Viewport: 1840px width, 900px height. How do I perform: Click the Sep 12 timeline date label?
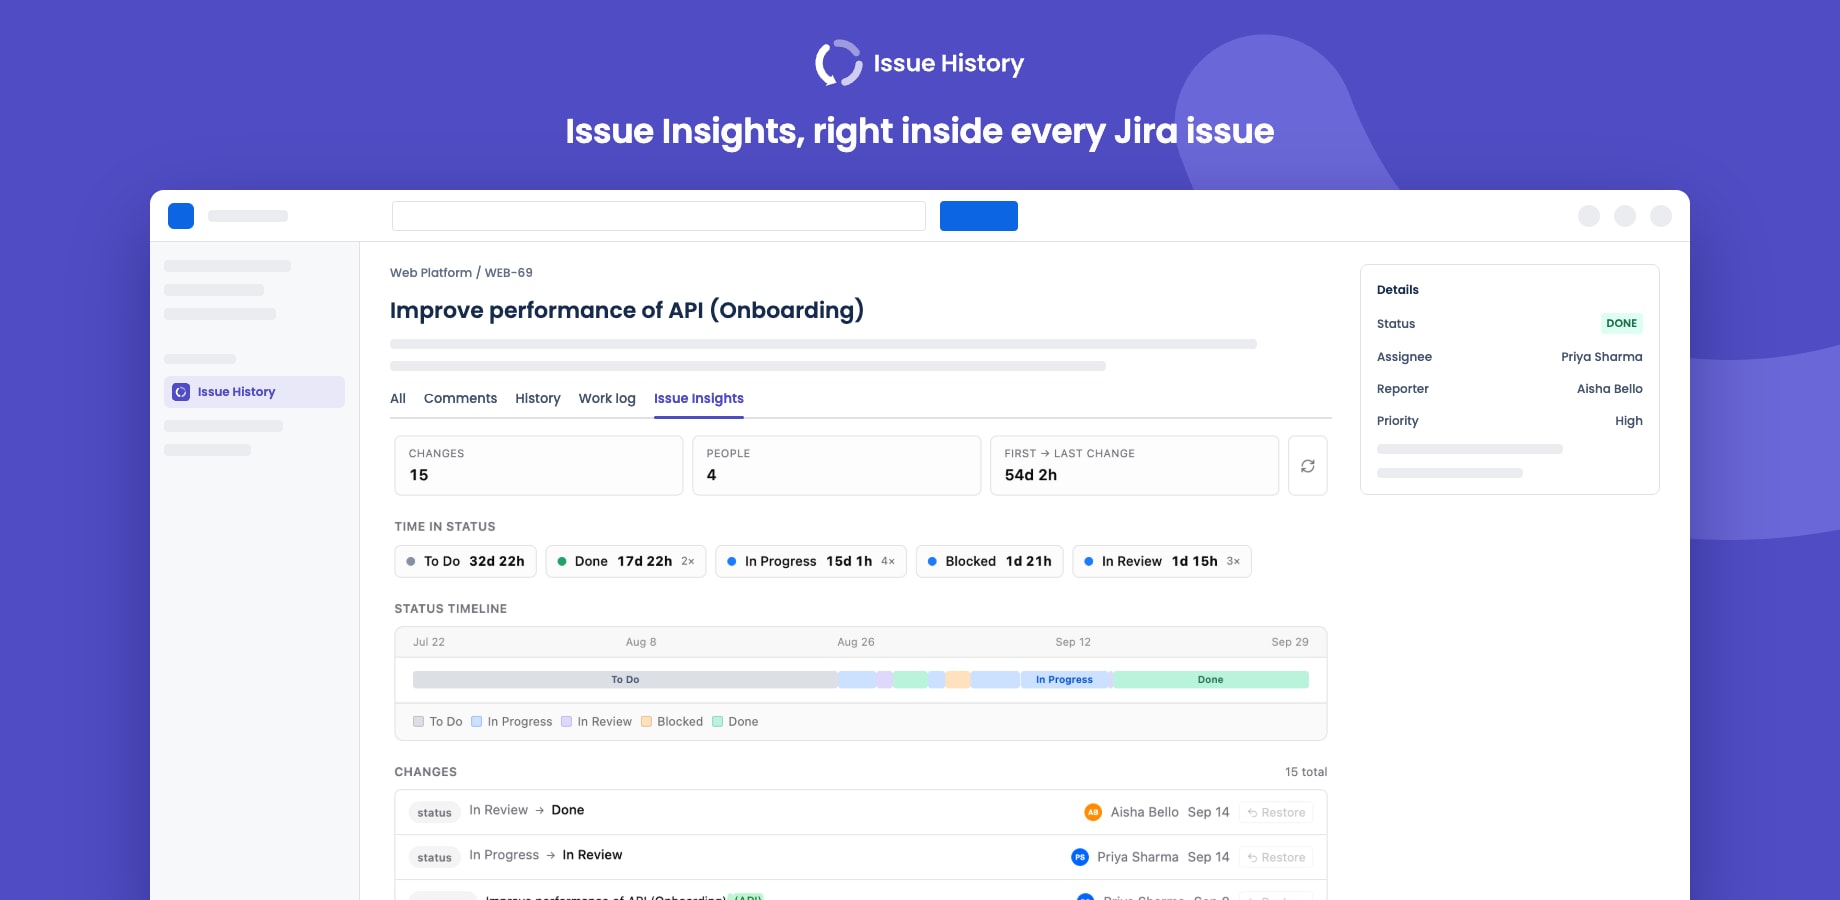(x=1073, y=642)
